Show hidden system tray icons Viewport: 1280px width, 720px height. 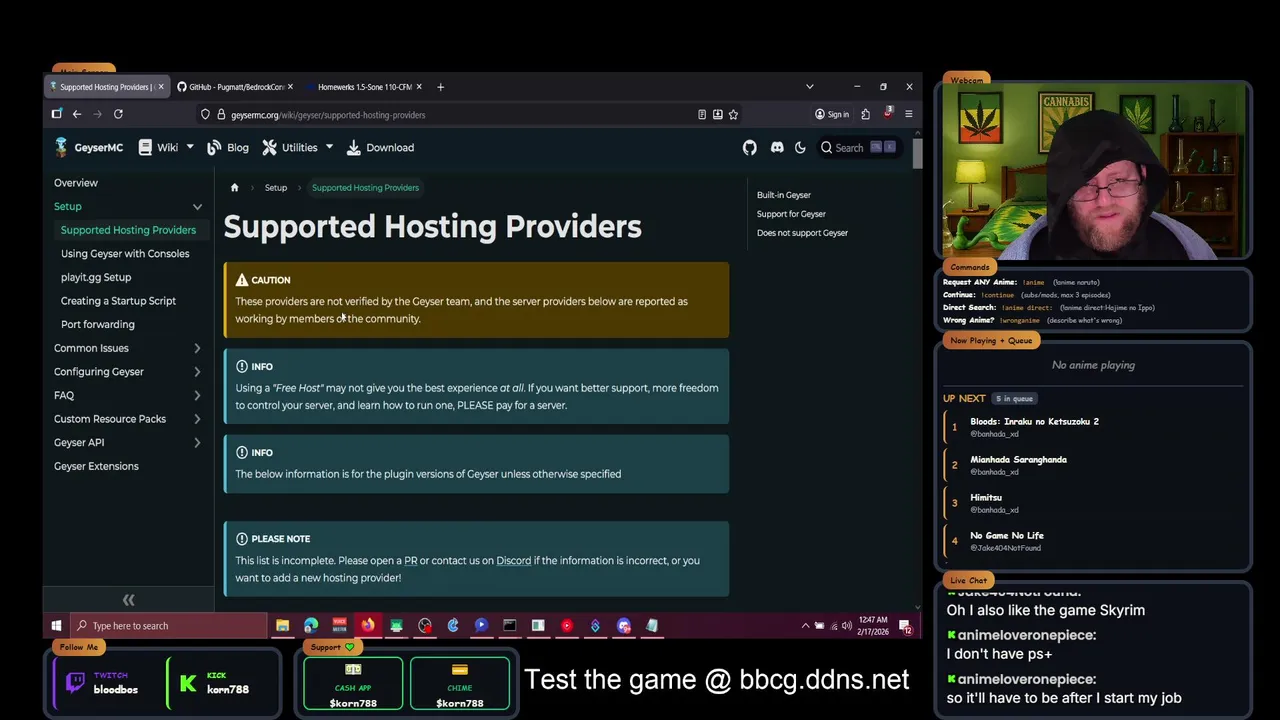coord(805,626)
